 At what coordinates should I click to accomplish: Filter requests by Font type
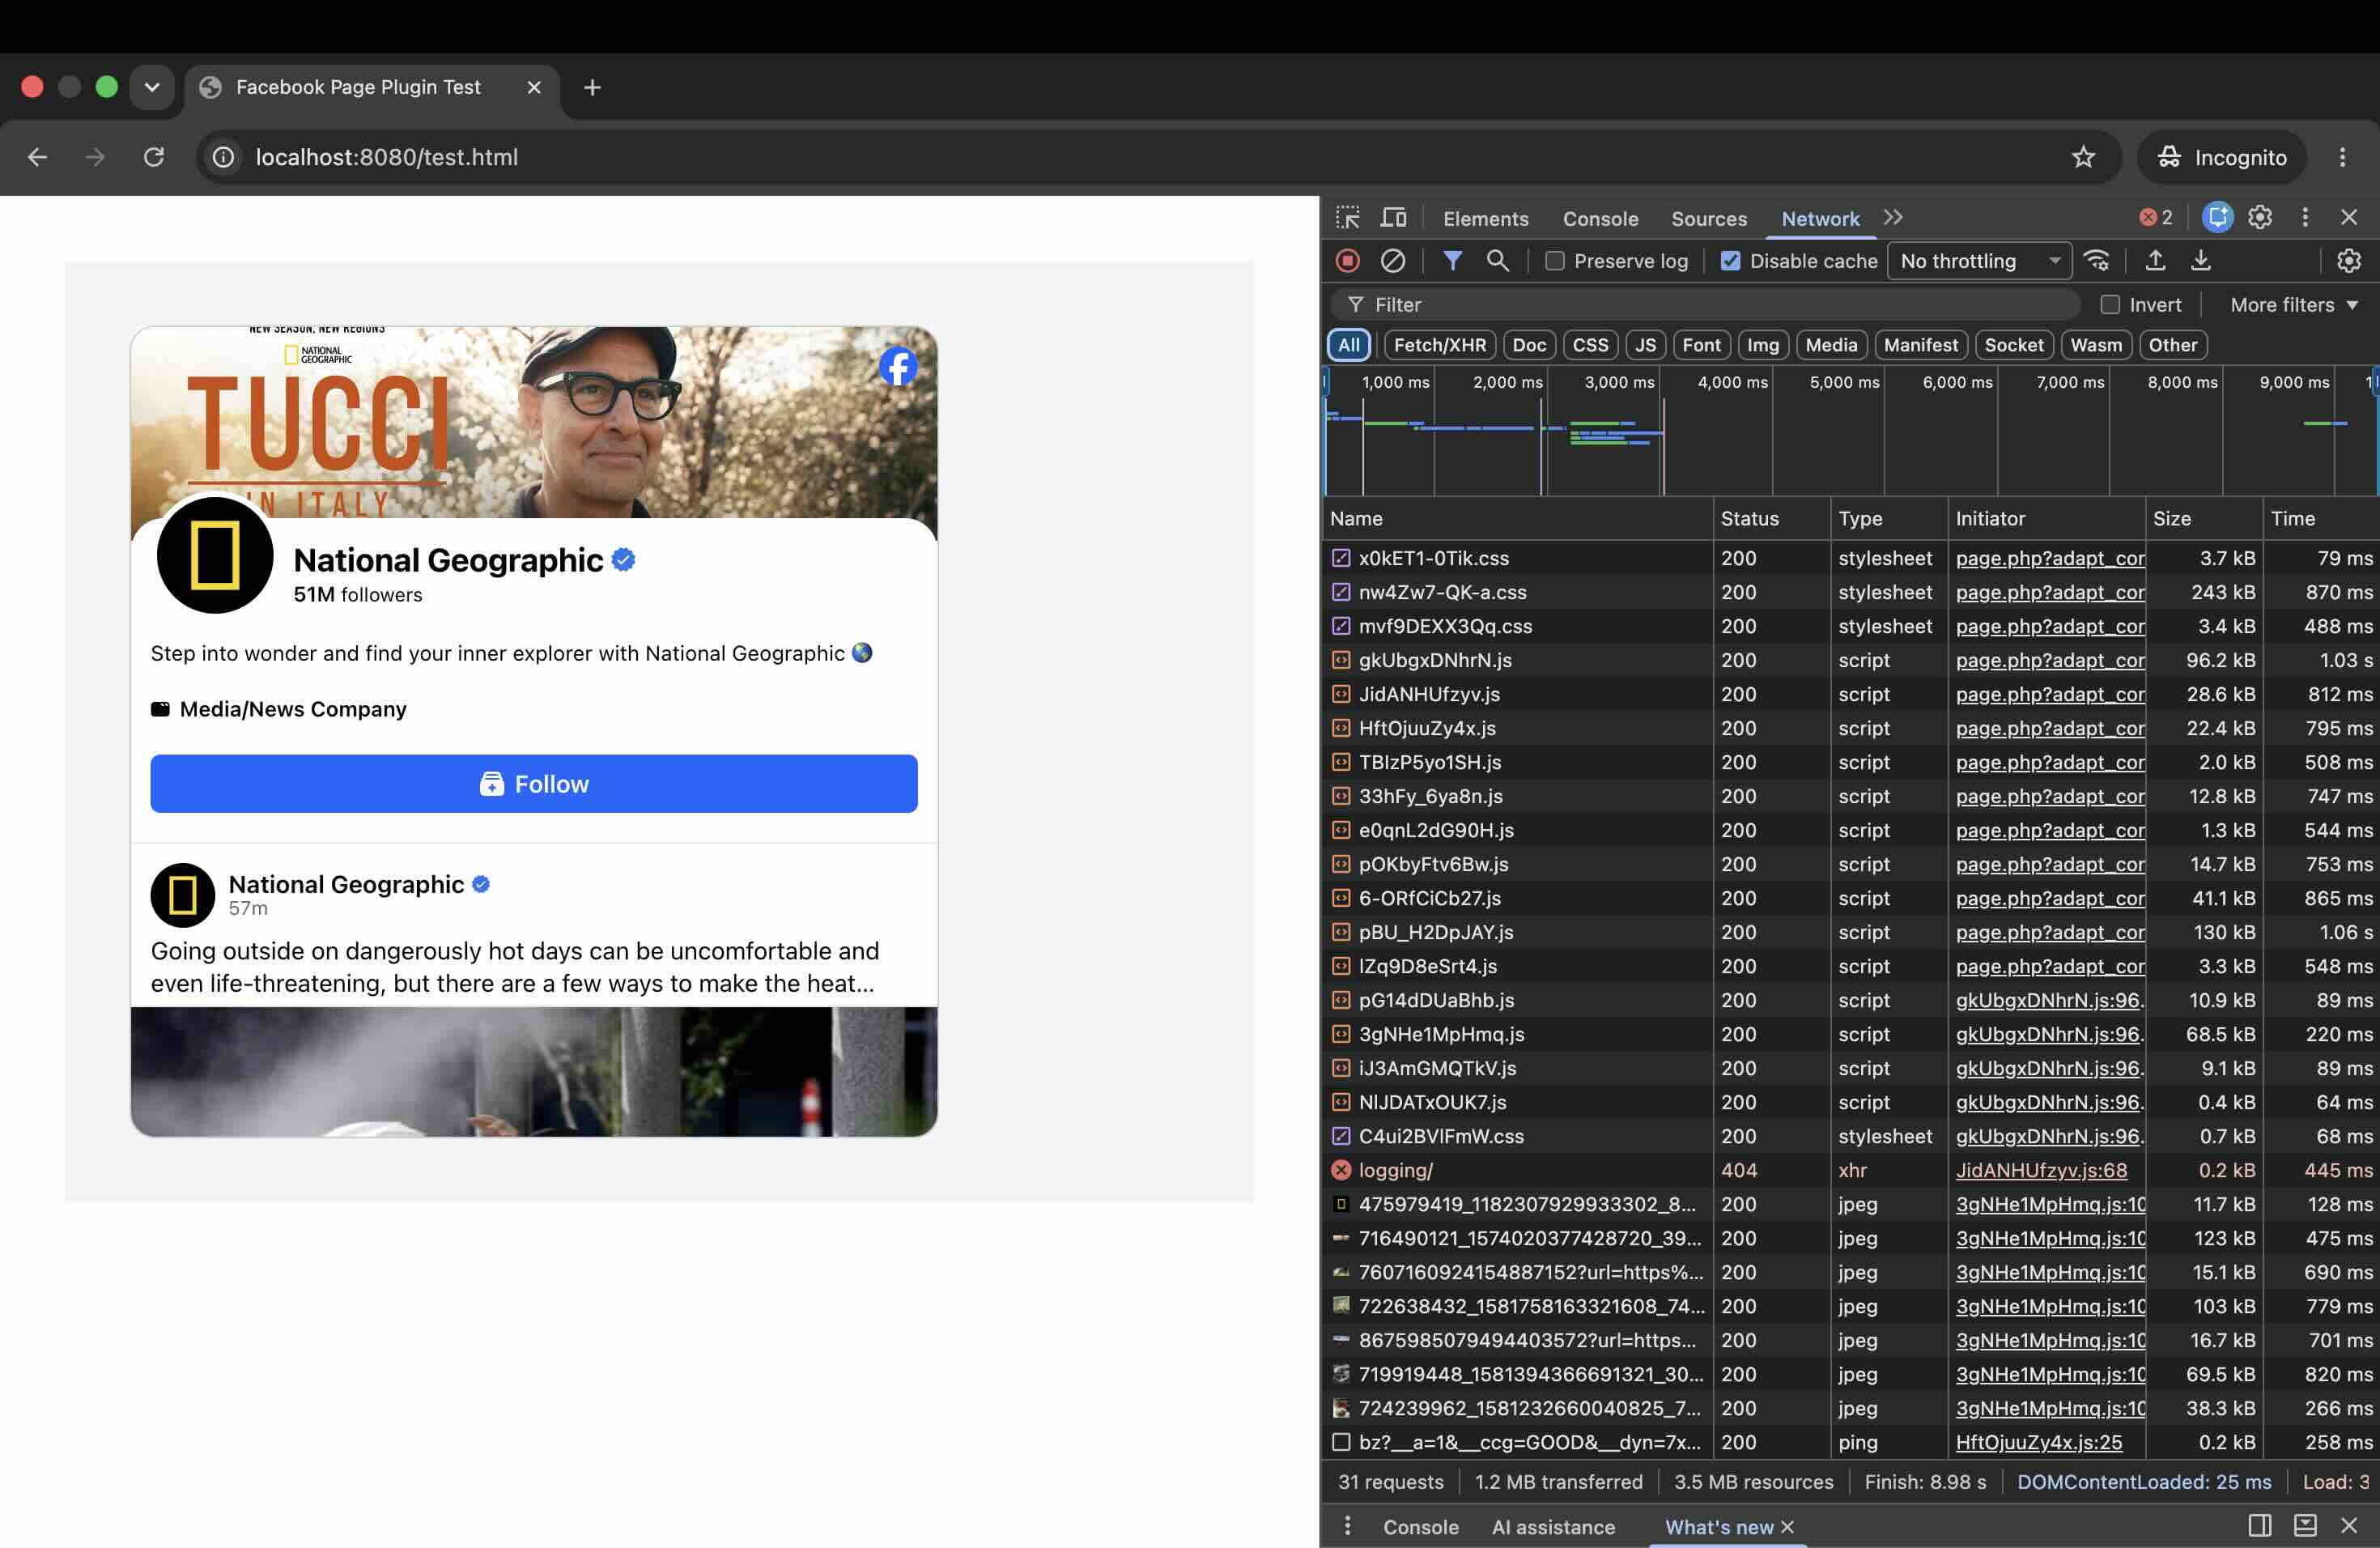click(x=1701, y=345)
